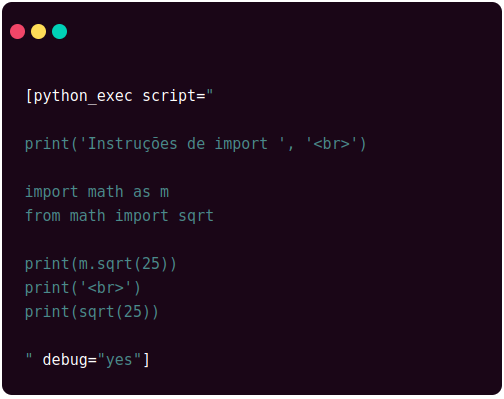Click the closing square bracket
This screenshot has width=504, height=399.
tap(146, 360)
